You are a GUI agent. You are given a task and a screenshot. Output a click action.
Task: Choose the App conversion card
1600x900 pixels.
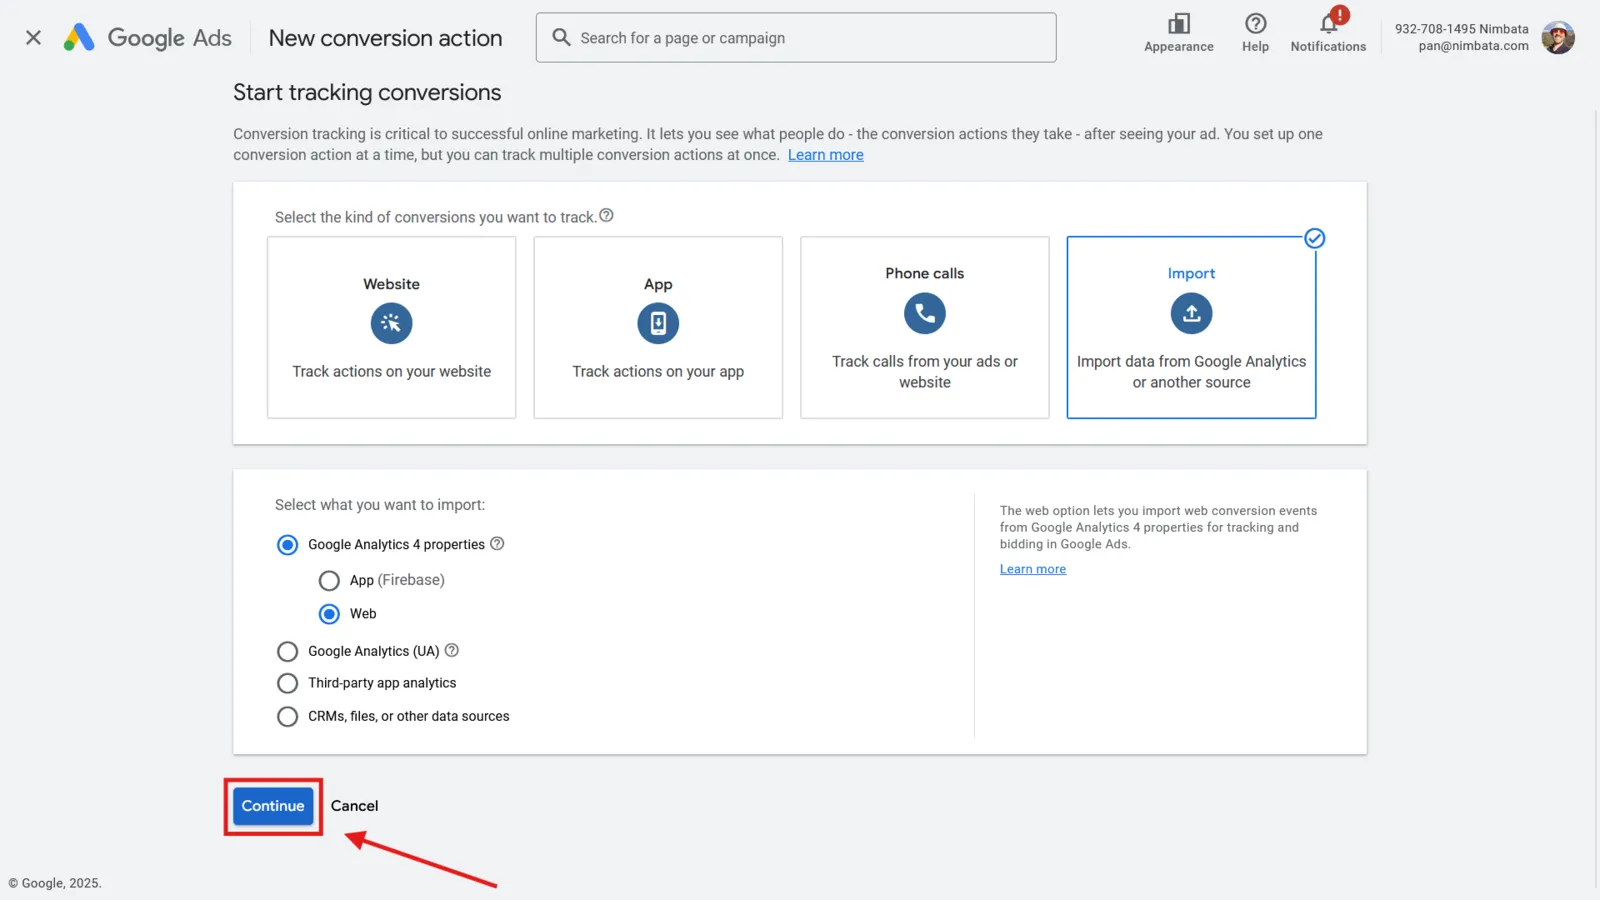point(658,327)
